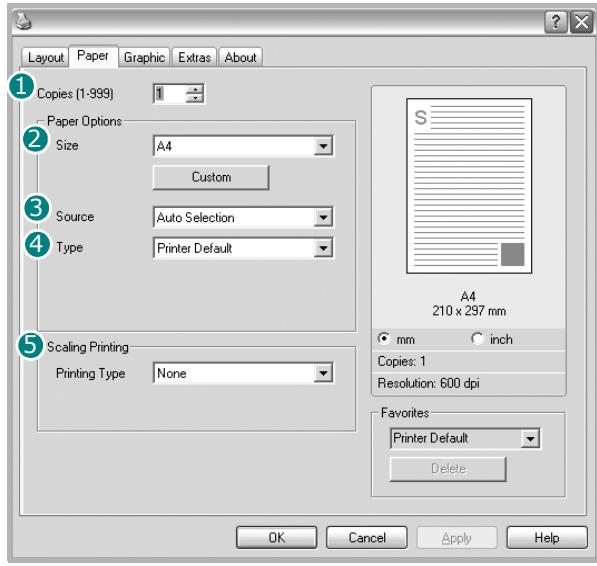Screen dimensions: 597x566
Task: Click the Delete favorites button
Action: pos(448,469)
